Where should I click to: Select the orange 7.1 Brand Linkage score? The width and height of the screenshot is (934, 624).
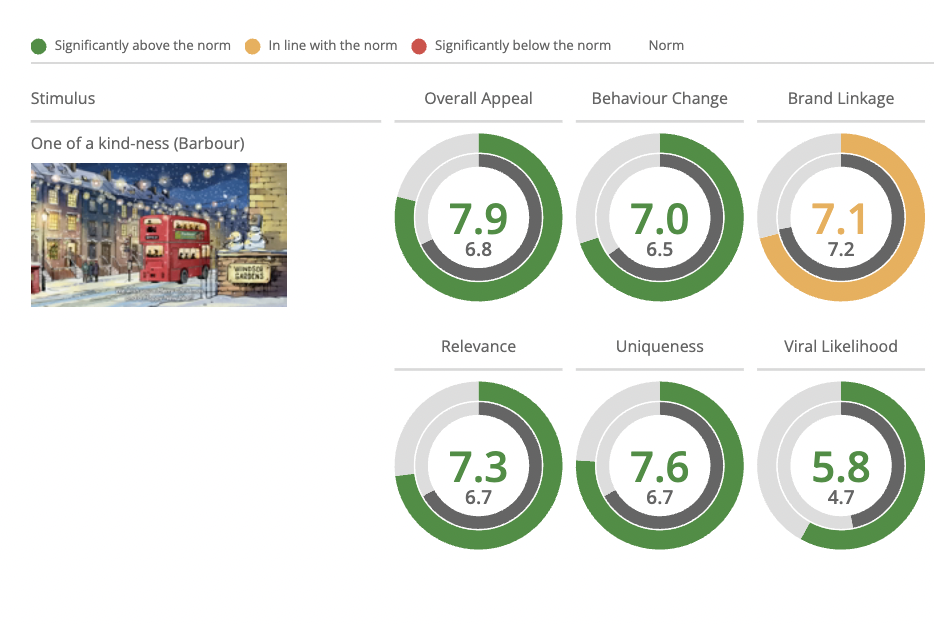tap(839, 219)
